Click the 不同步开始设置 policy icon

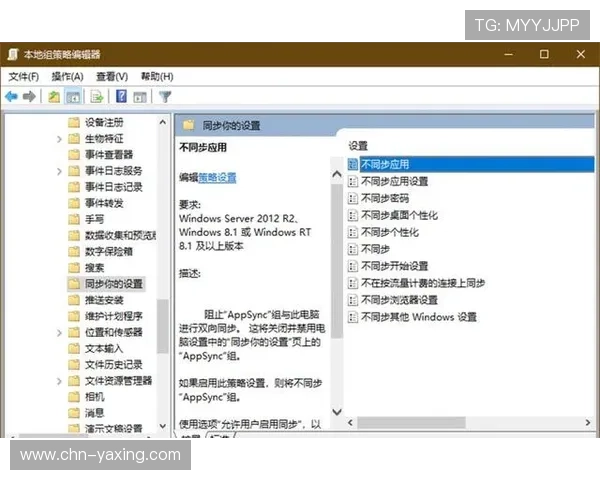pos(352,266)
